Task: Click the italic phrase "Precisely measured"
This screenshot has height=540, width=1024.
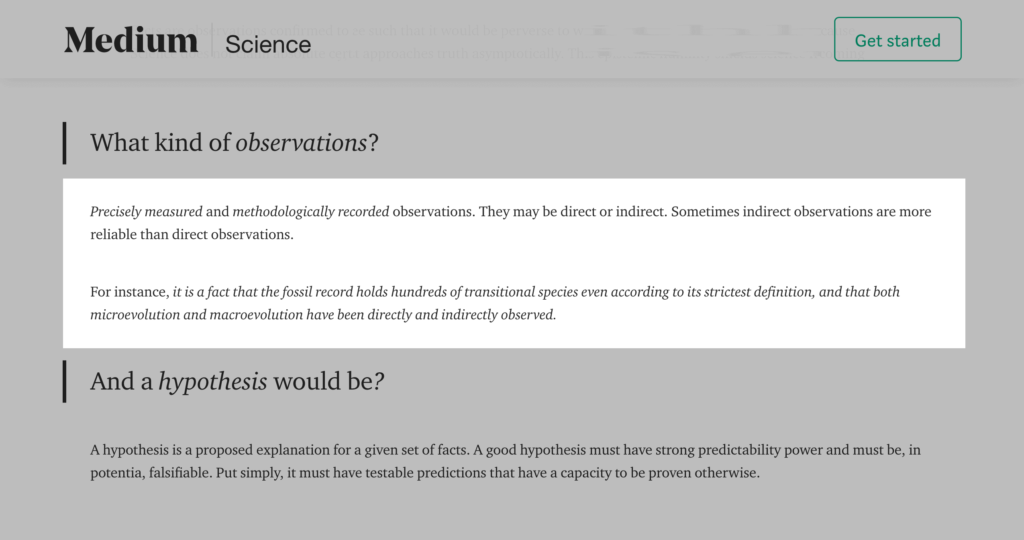Action: tap(146, 212)
